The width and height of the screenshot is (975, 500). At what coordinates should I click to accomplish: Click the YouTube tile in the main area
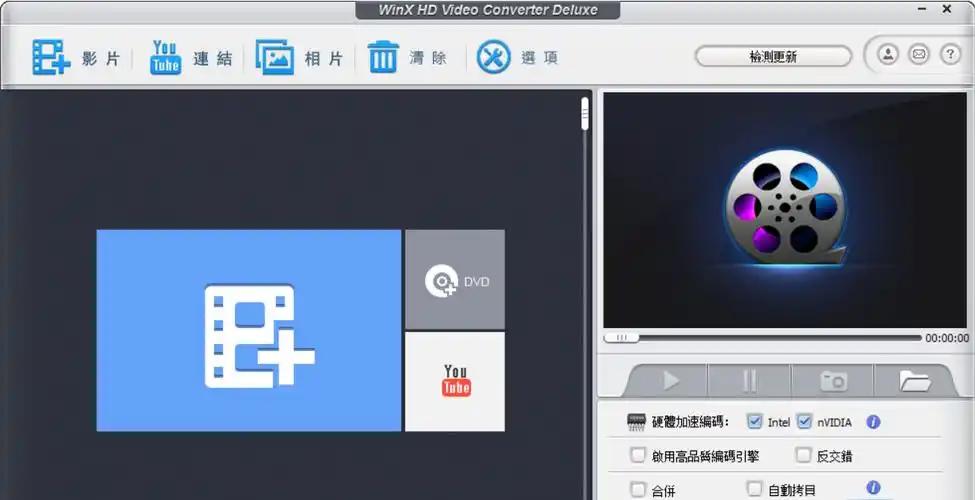(455, 381)
